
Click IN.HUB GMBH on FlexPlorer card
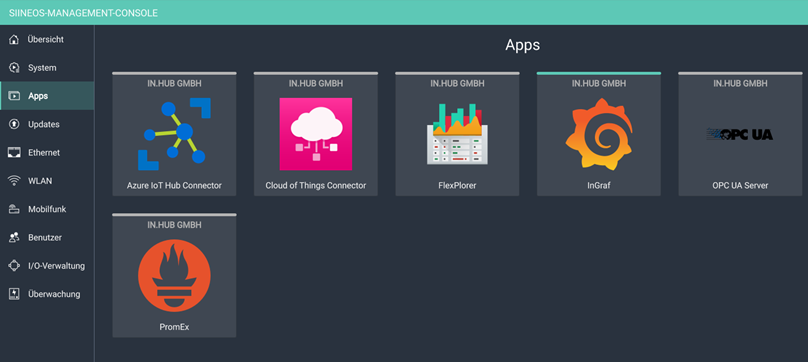(x=458, y=83)
